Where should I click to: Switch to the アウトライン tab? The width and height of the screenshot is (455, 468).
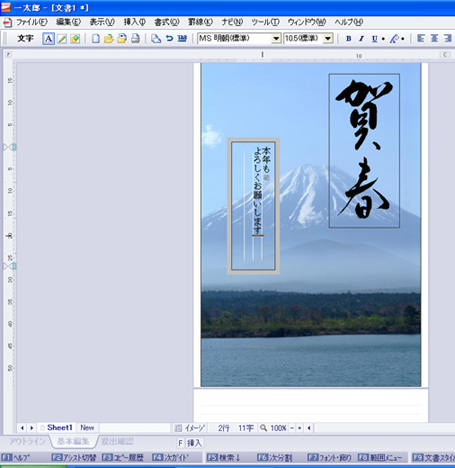(27, 441)
